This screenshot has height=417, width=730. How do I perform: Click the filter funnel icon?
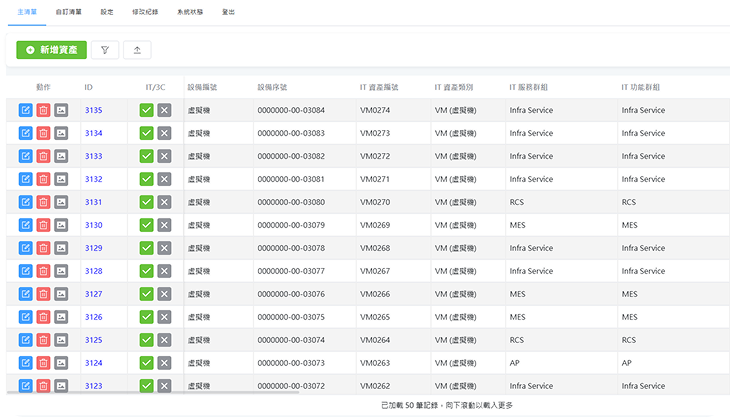point(104,49)
